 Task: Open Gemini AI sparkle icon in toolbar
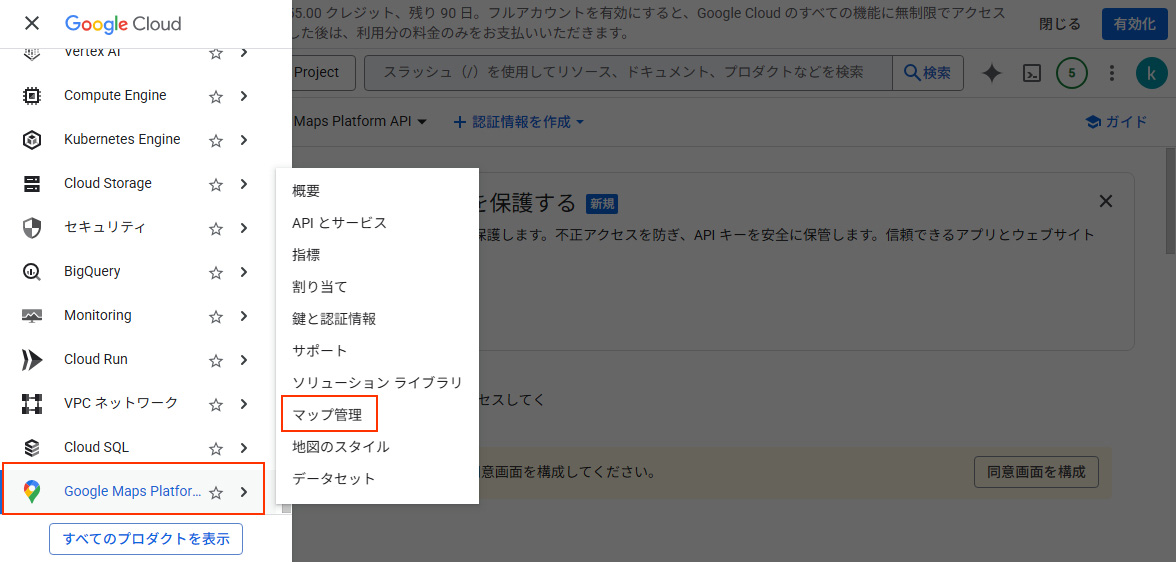(x=991, y=73)
